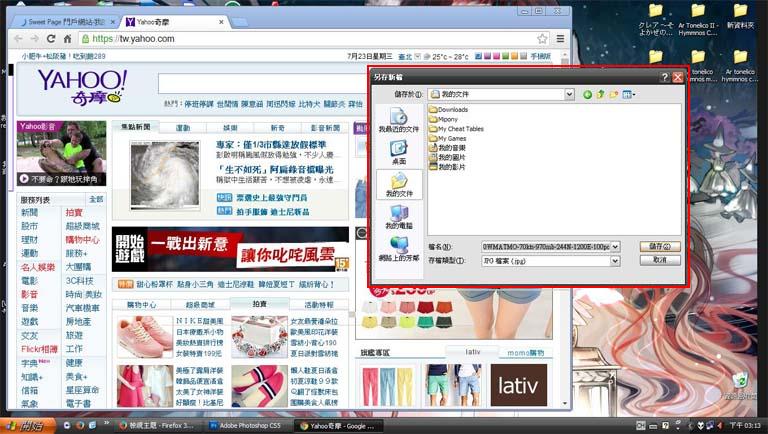The height and width of the screenshot is (434, 768).
Task: Select the Mipony folder
Action: point(443,119)
